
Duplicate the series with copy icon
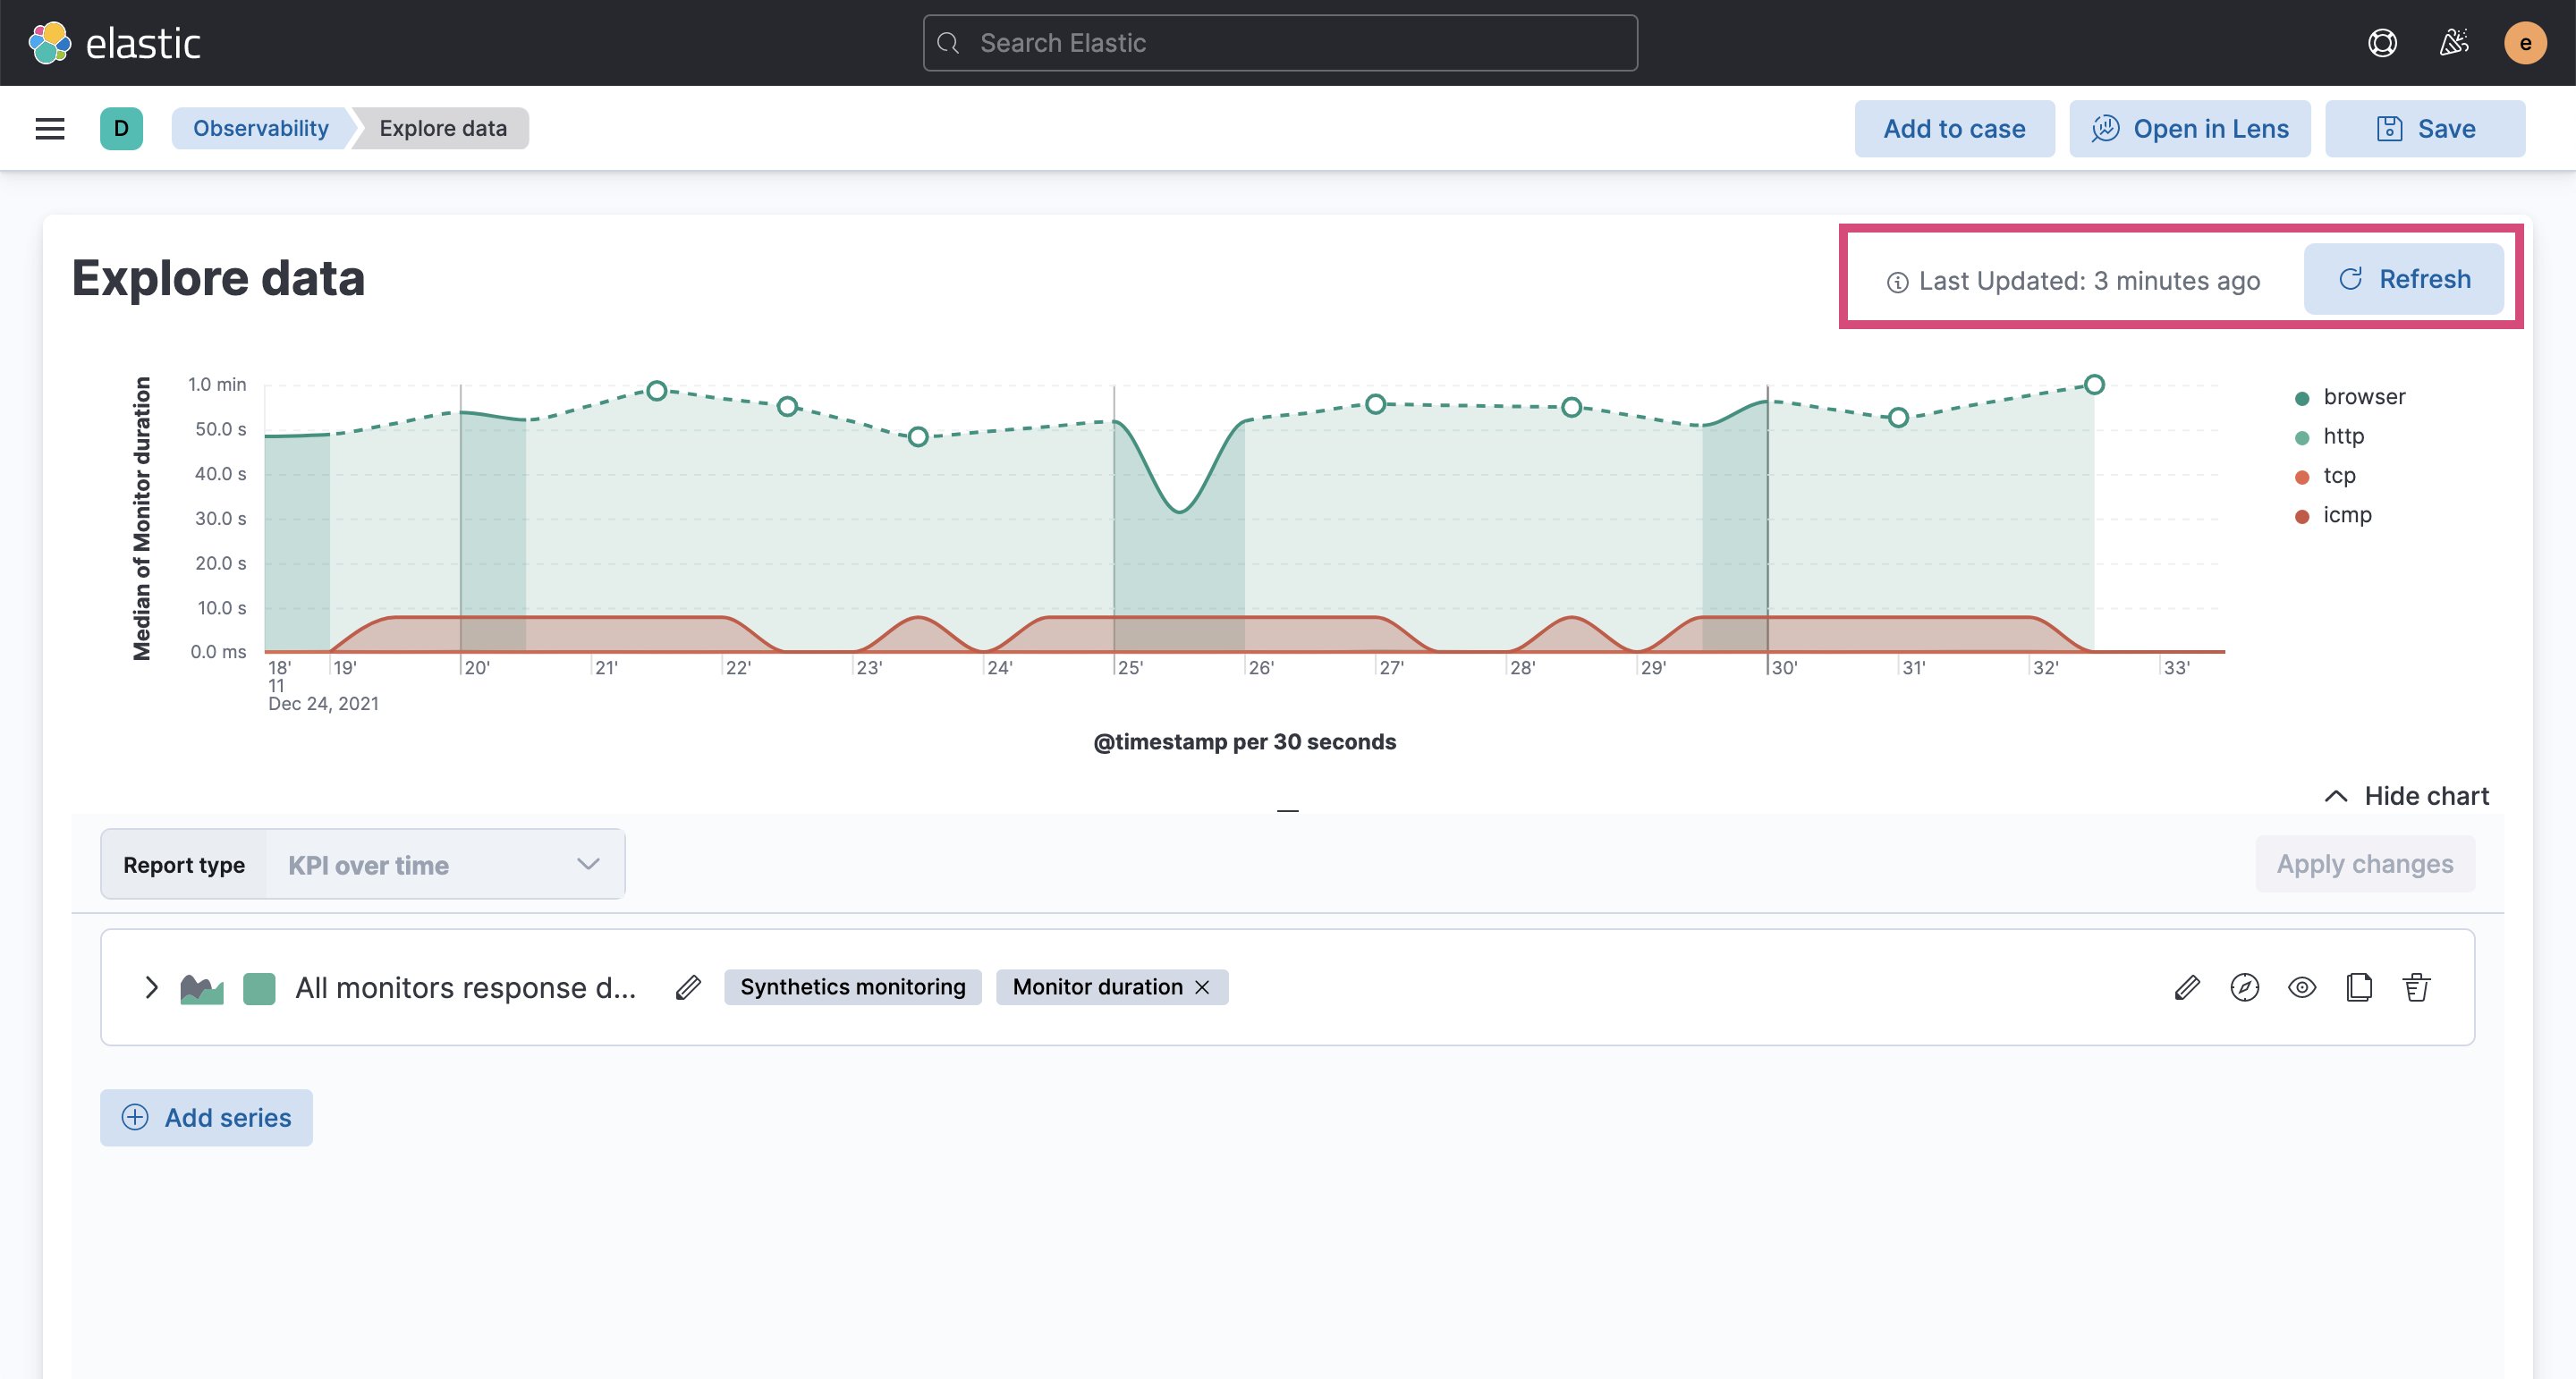pyautogui.click(x=2359, y=988)
